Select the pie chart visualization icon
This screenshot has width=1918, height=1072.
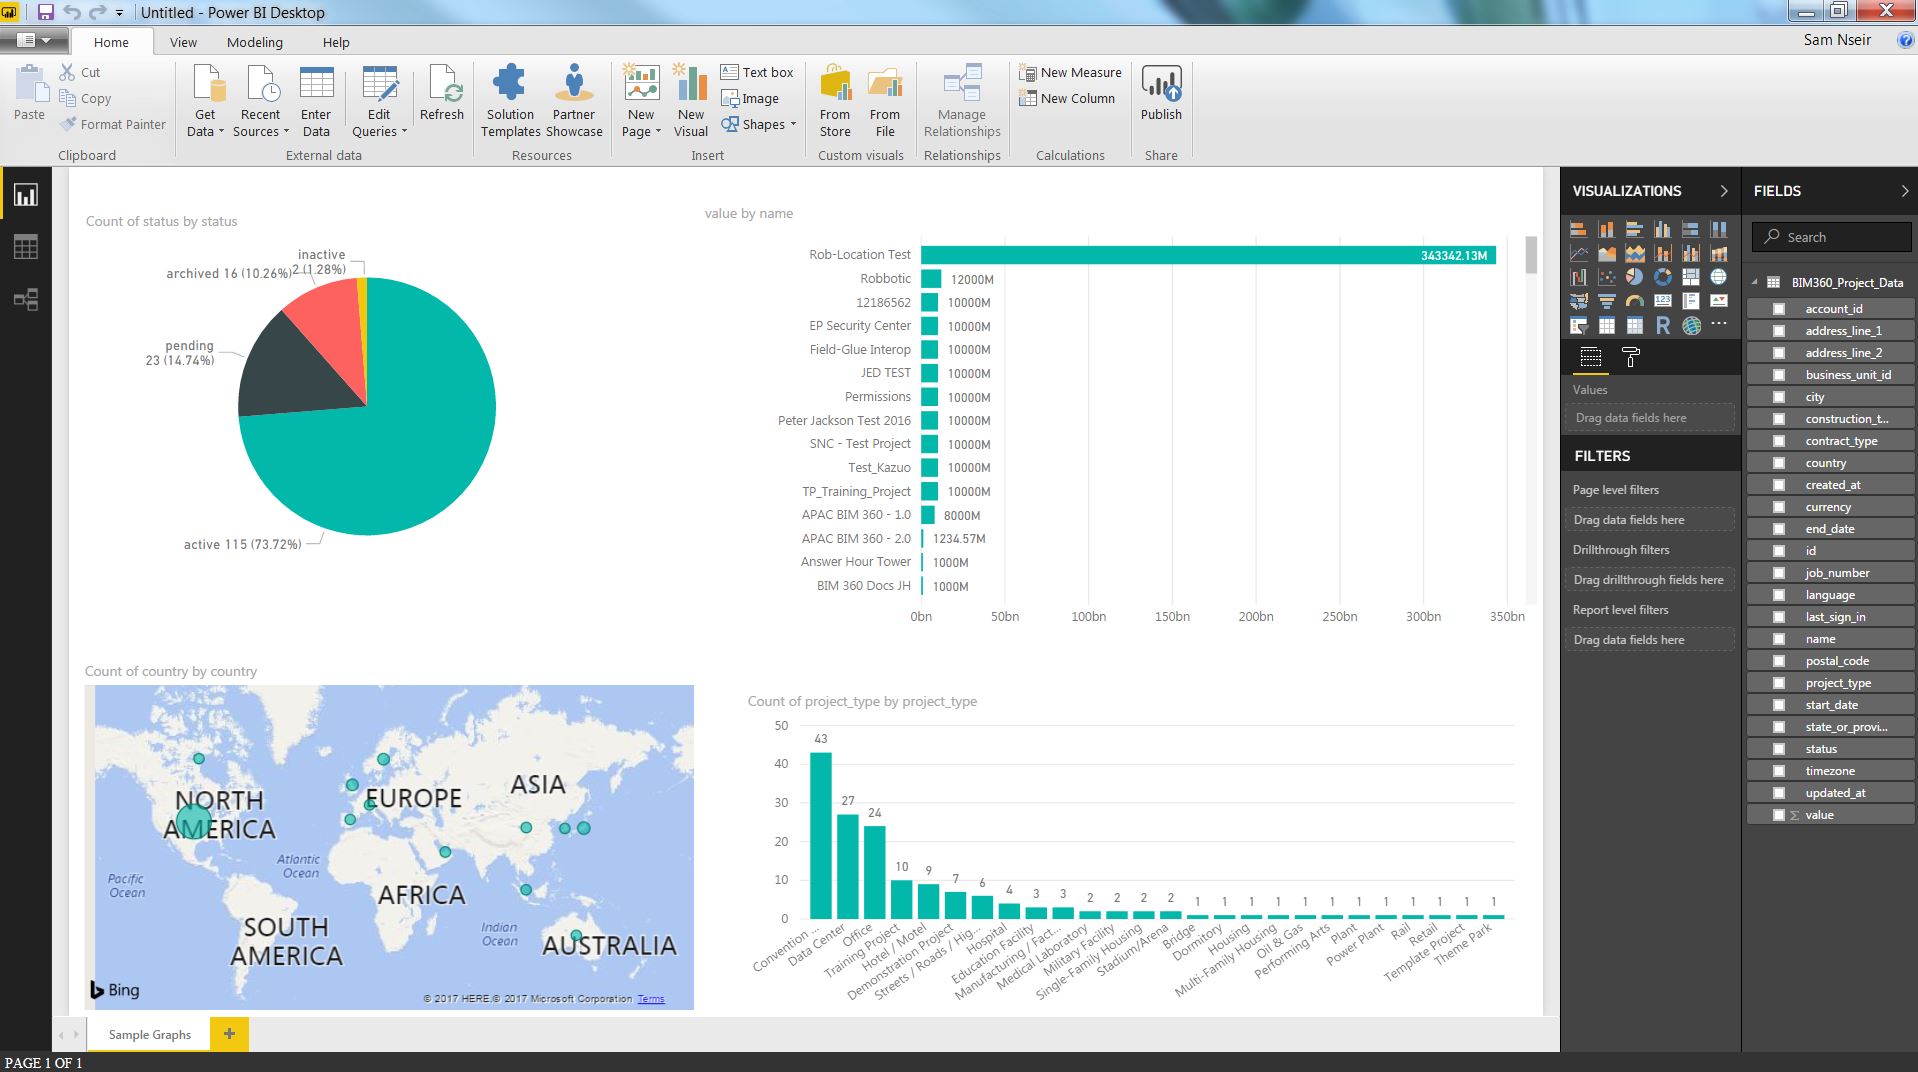1634,277
